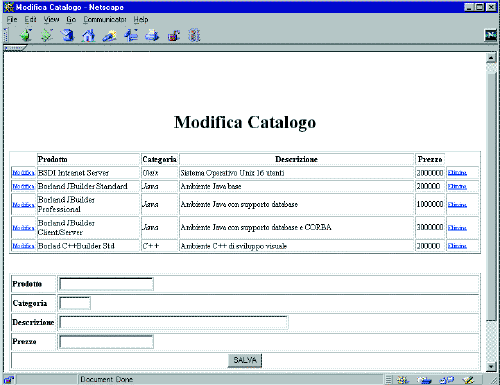Image resolution: width=500 pixels, height=385 pixels.
Task: Stop loading with the Stop traffic-light icon
Action: pos(194,35)
